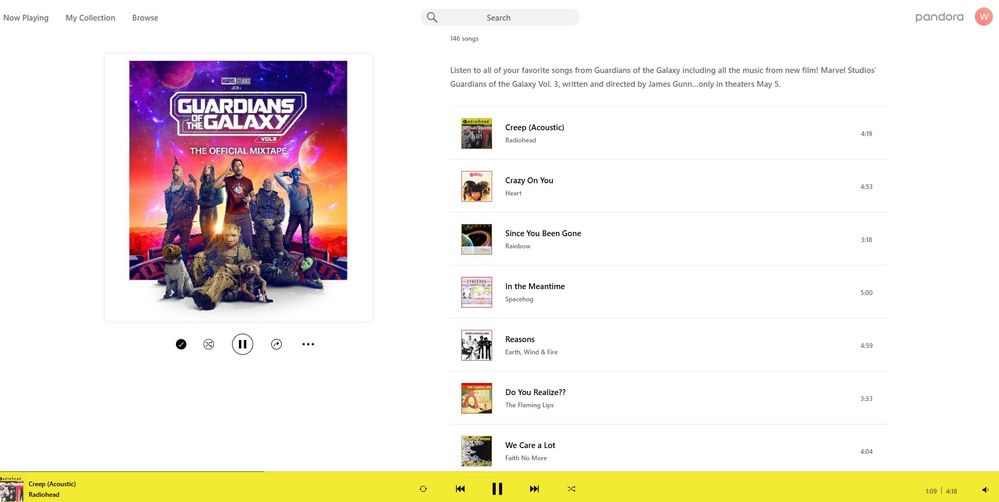Click the Creep (Acoustic) album thumbnail in the track list
Screen dimensions: 999x502
click(477, 133)
